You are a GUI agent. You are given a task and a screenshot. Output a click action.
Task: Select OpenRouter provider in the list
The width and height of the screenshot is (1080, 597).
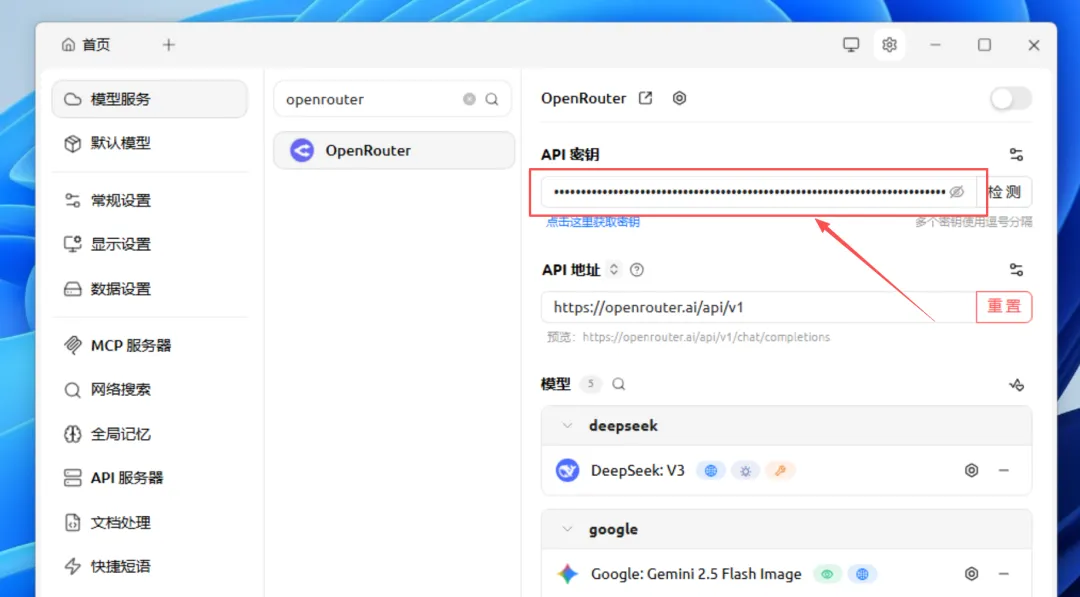pos(394,150)
